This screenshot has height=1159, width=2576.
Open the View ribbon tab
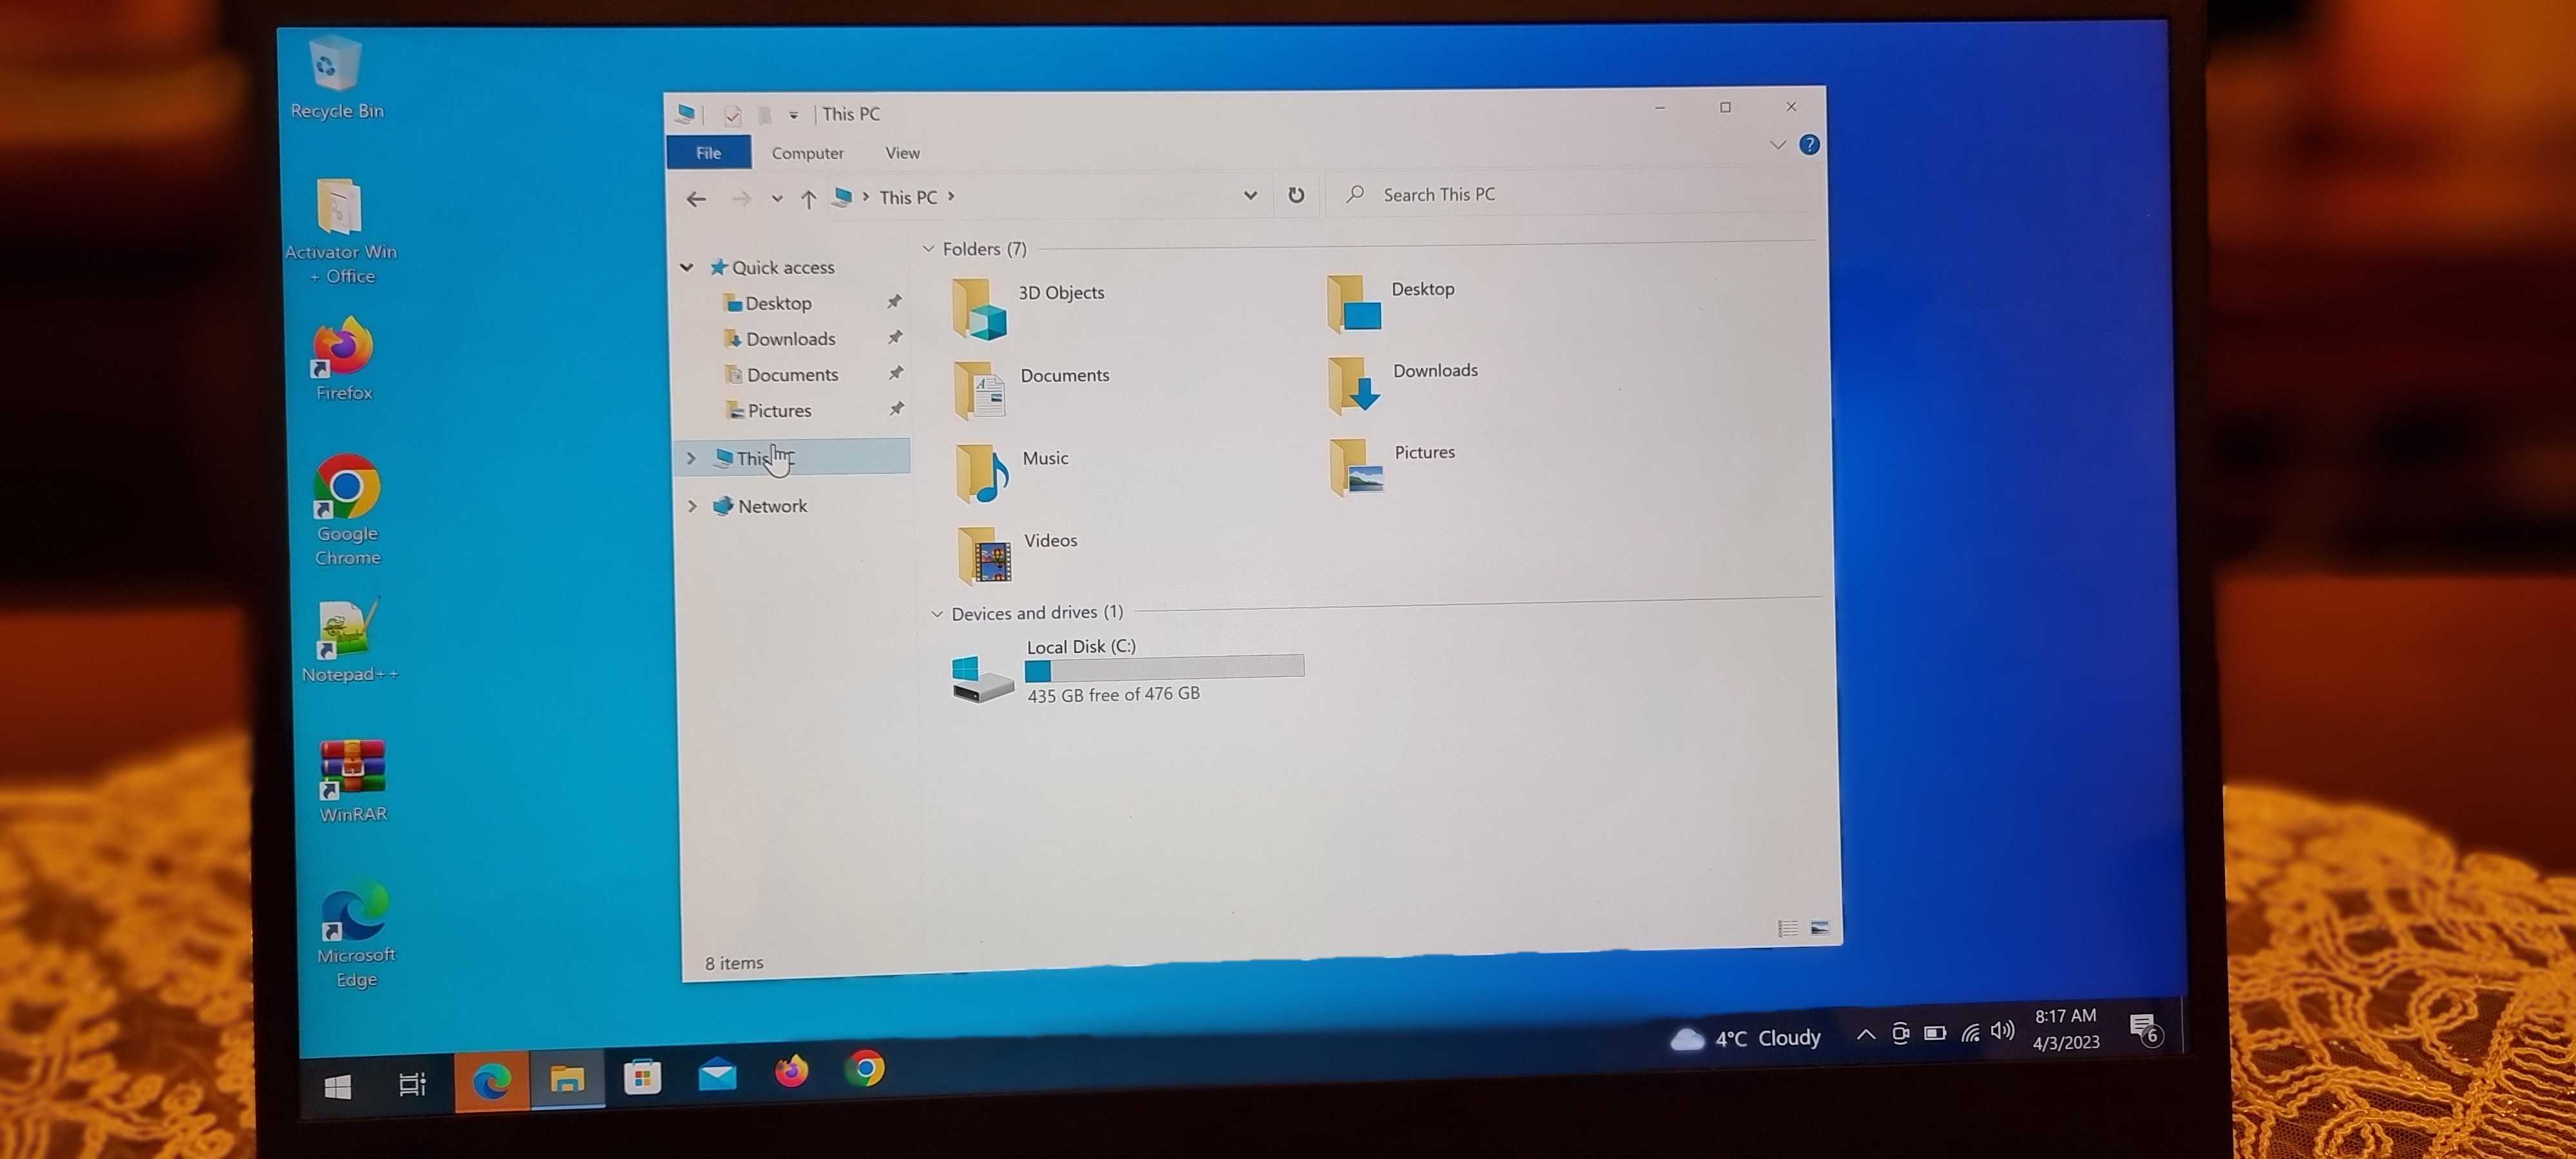click(x=902, y=153)
